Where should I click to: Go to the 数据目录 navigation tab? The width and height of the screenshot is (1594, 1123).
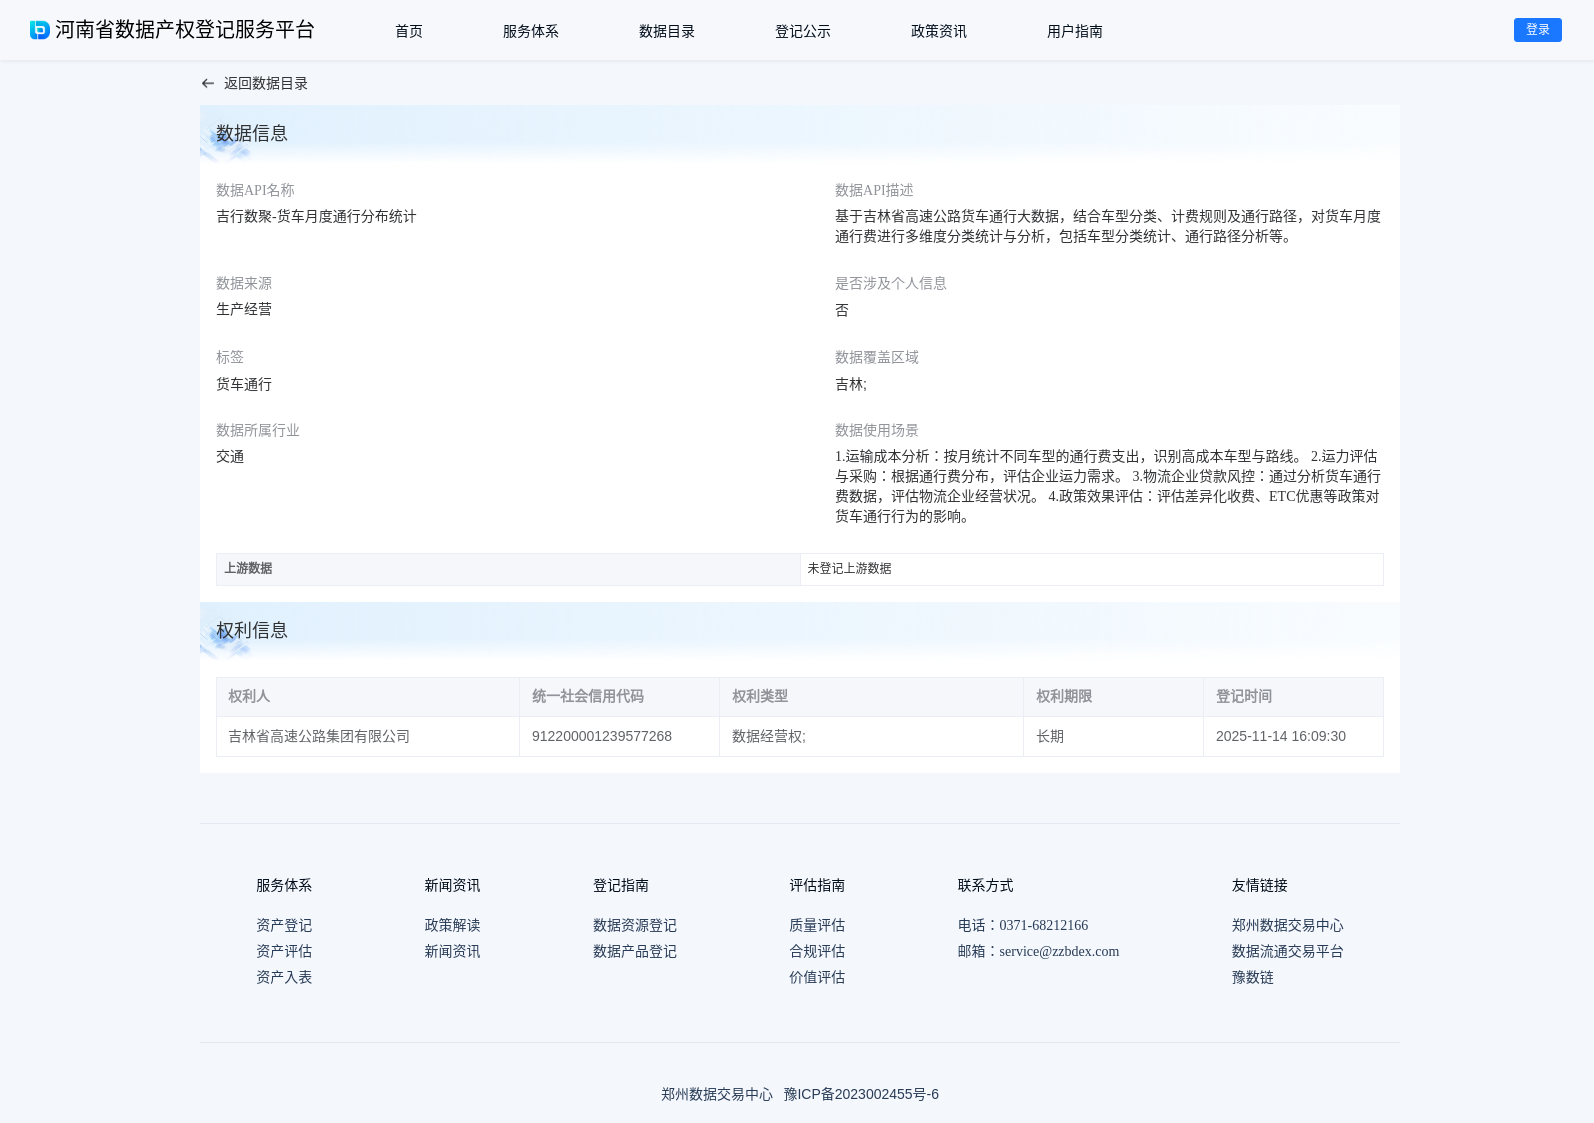point(667,31)
